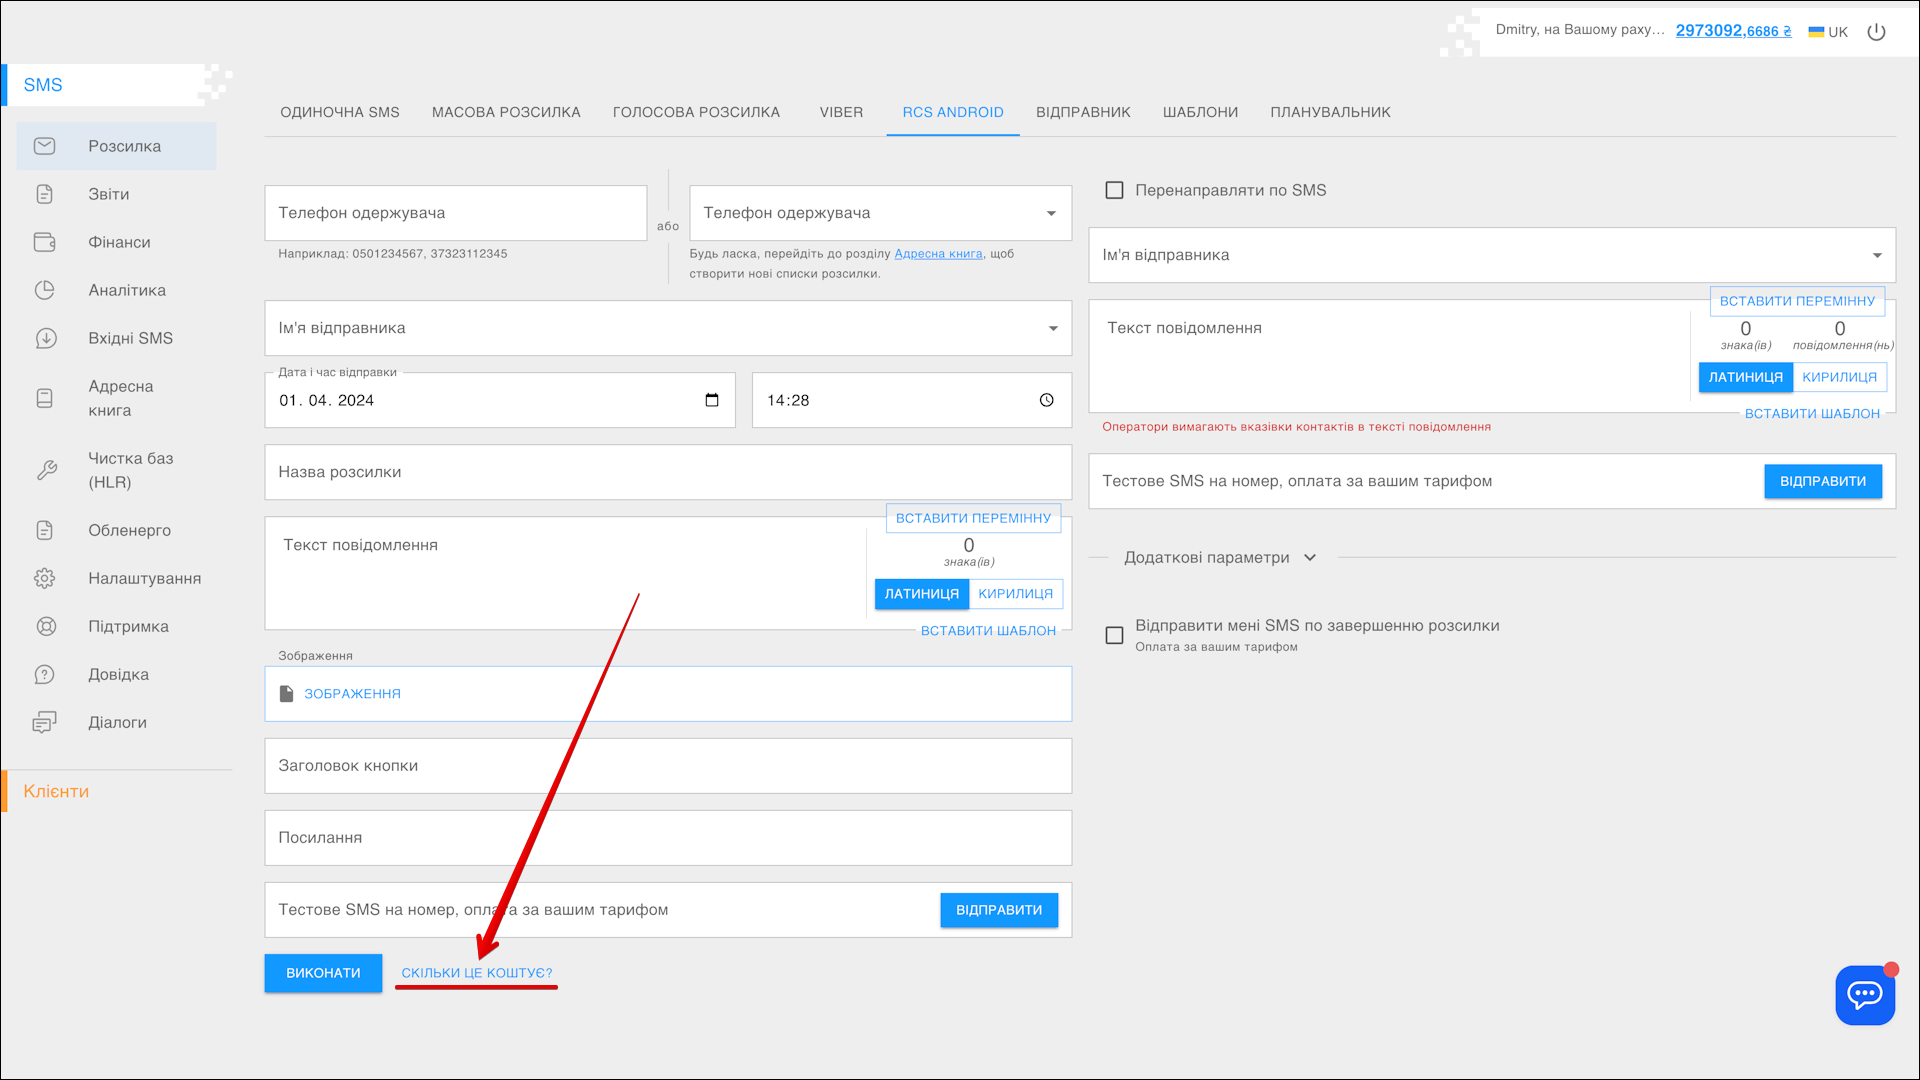
Task: Open the live chat bubble icon
Action: [x=1864, y=994]
